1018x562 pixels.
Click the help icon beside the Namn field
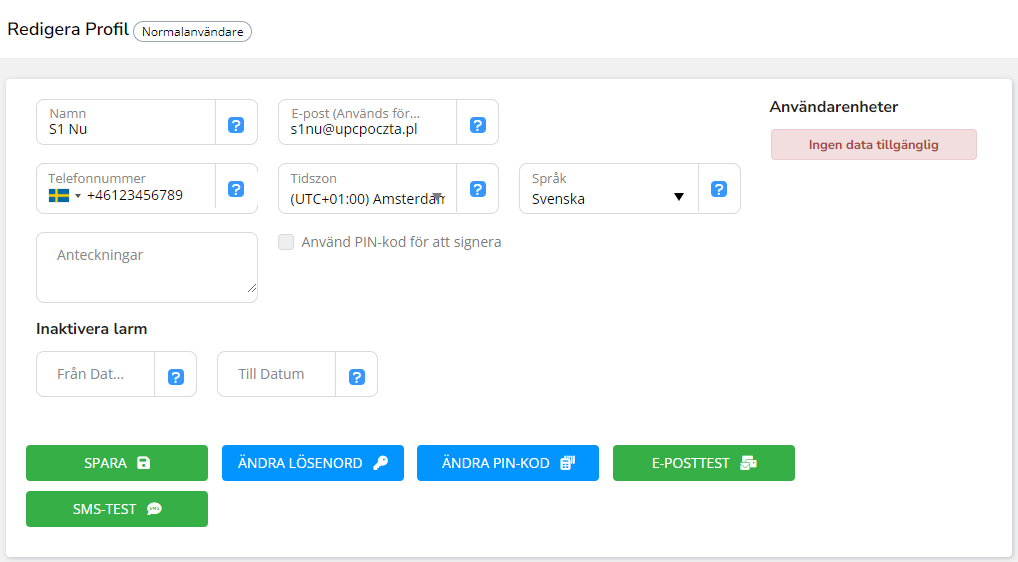pyautogui.click(x=236, y=125)
